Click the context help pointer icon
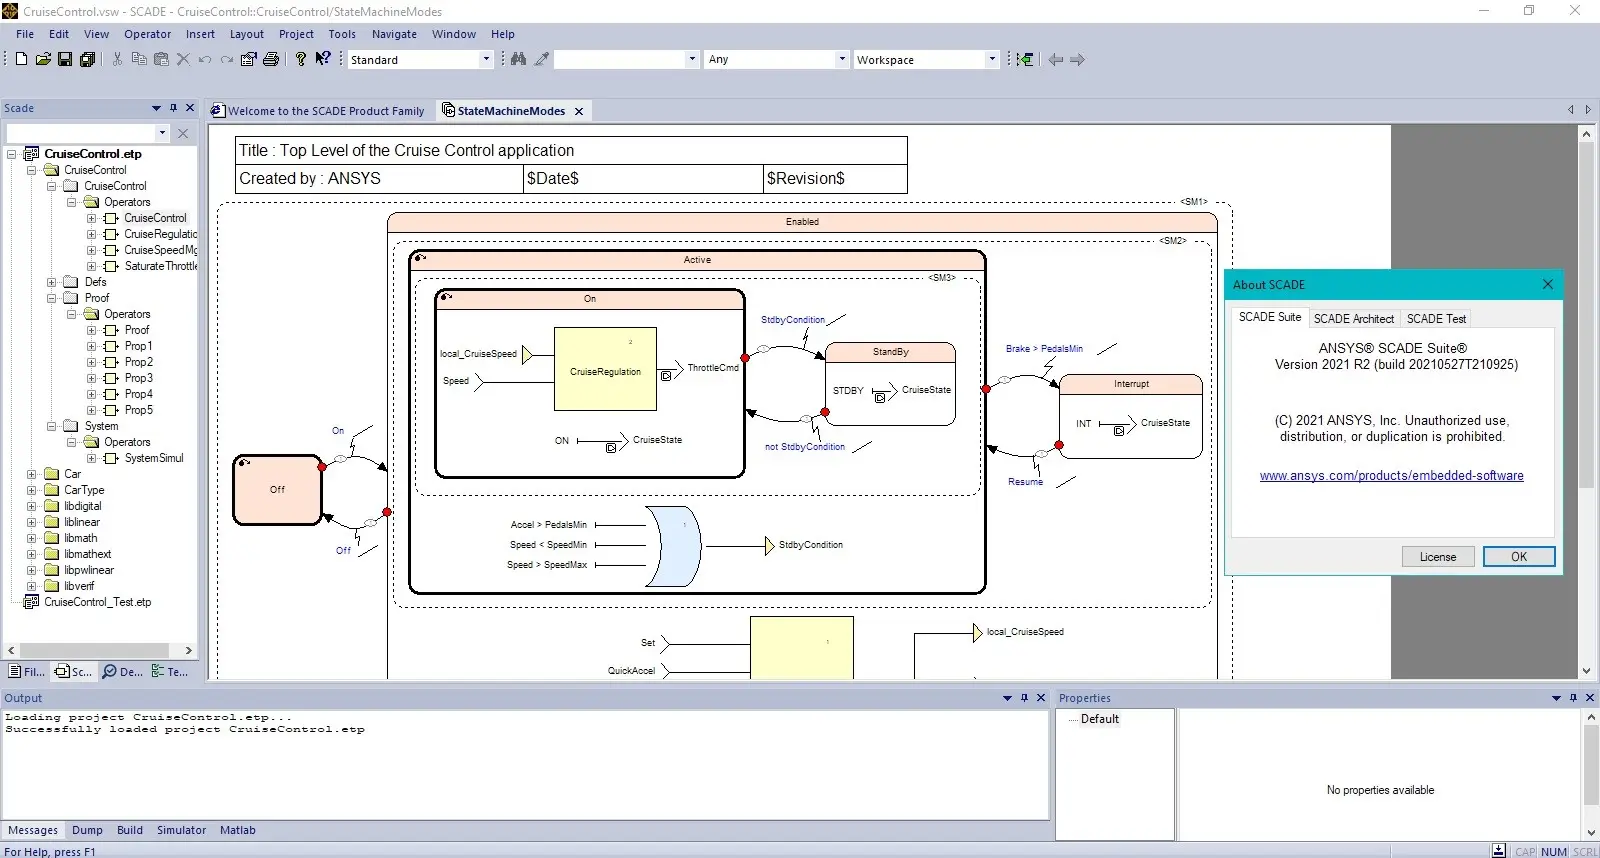The image size is (1600, 858). [323, 59]
